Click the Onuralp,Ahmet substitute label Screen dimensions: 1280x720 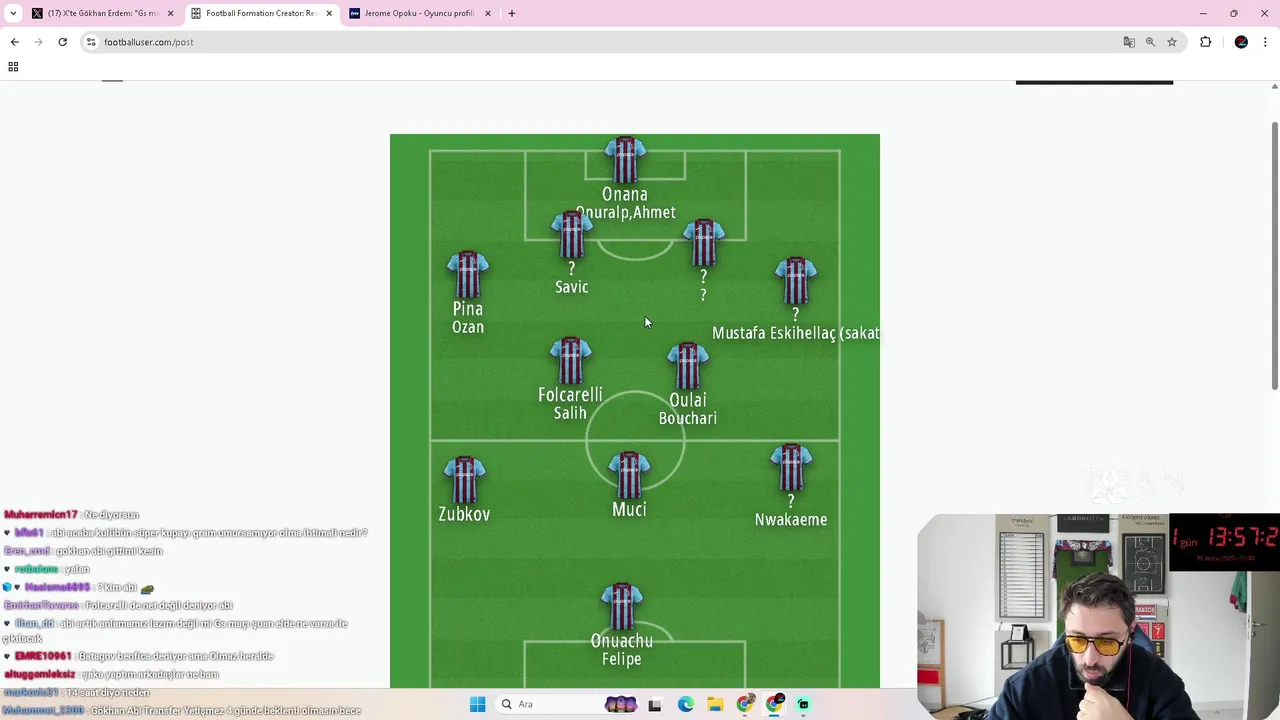[625, 212]
